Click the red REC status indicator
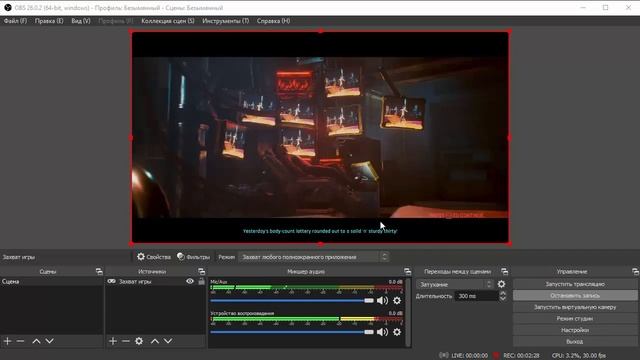Screen dimensions: 640x360 [x=496, y=355]
